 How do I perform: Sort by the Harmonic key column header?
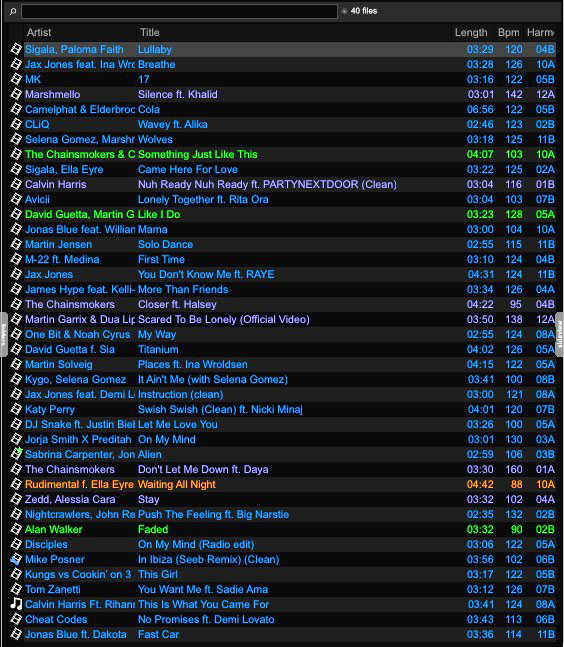(x=540, y=32)
